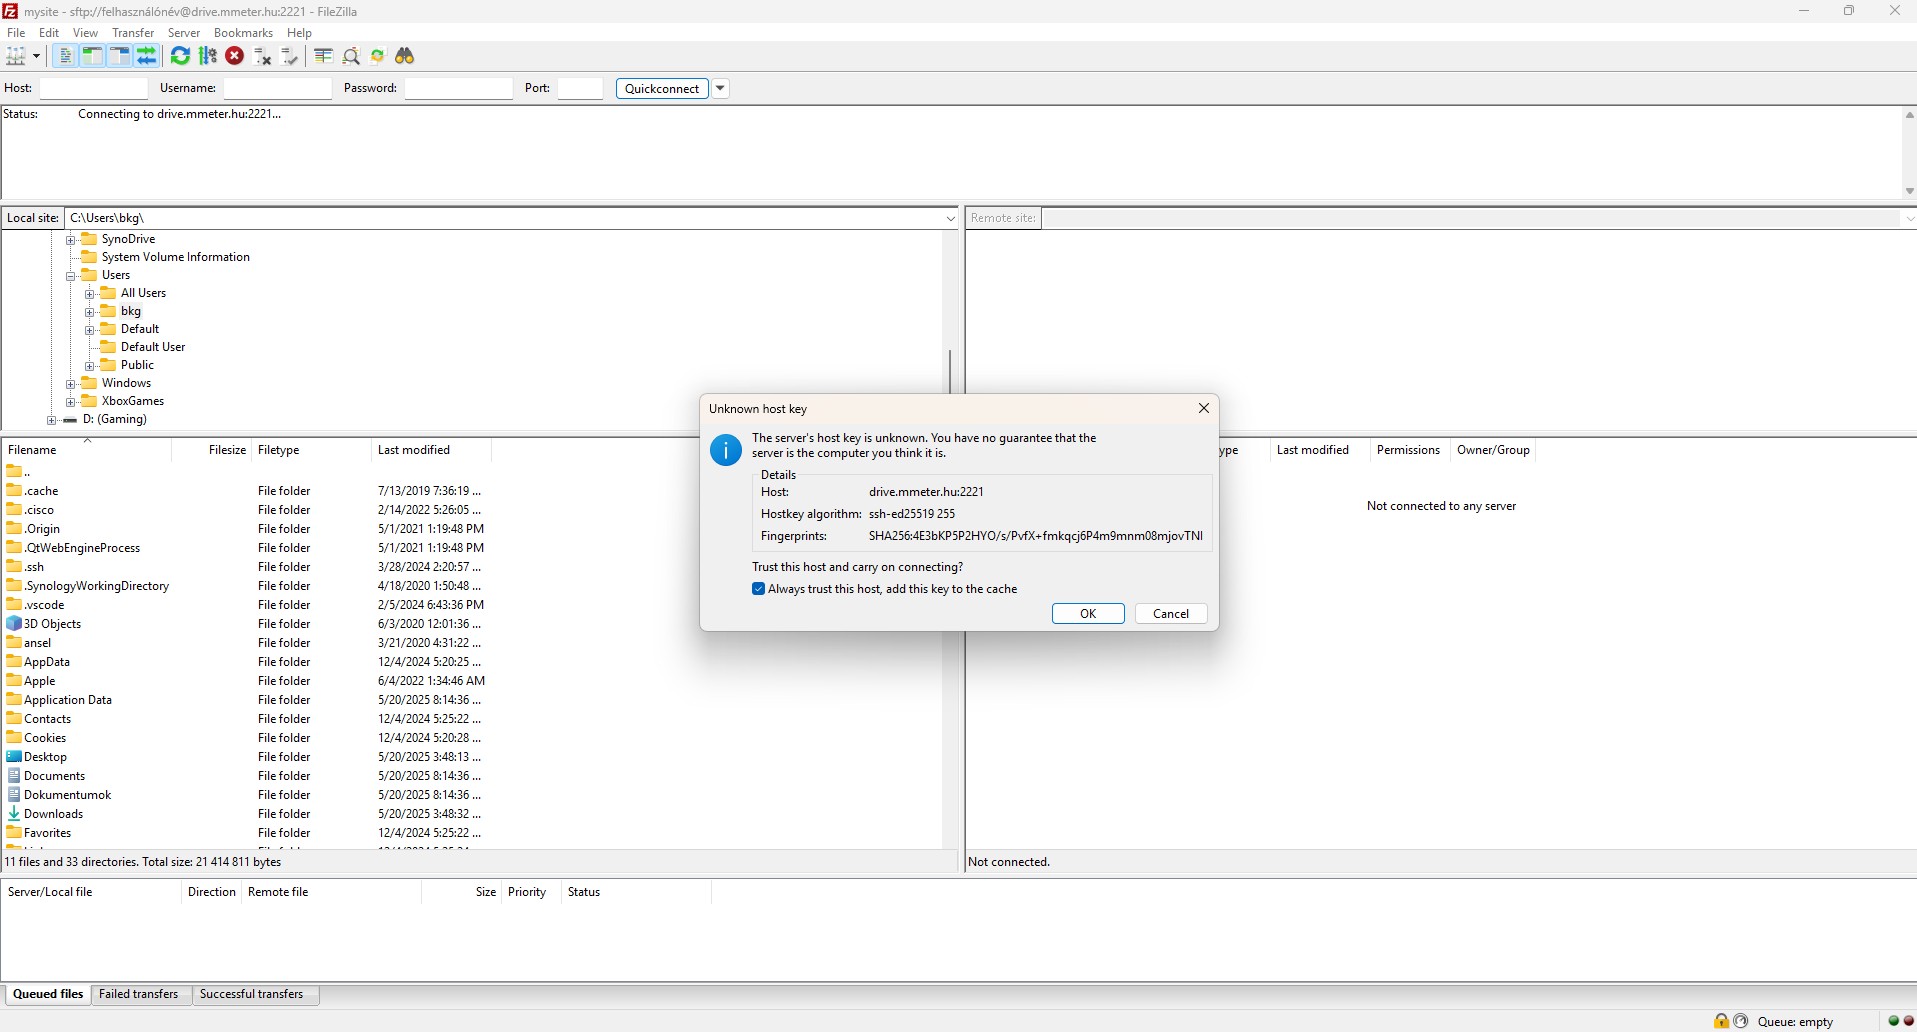1917x1032 pixels.
Task: Toggle message log display
Action: (65, 56)
